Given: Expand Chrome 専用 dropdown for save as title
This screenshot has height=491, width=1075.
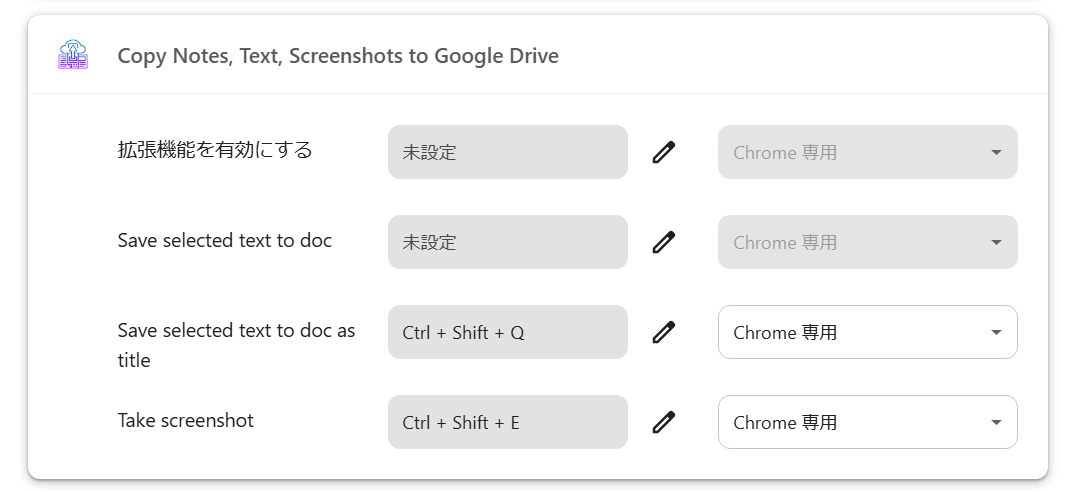Looking at the screenshot, I should pos(867,332).
